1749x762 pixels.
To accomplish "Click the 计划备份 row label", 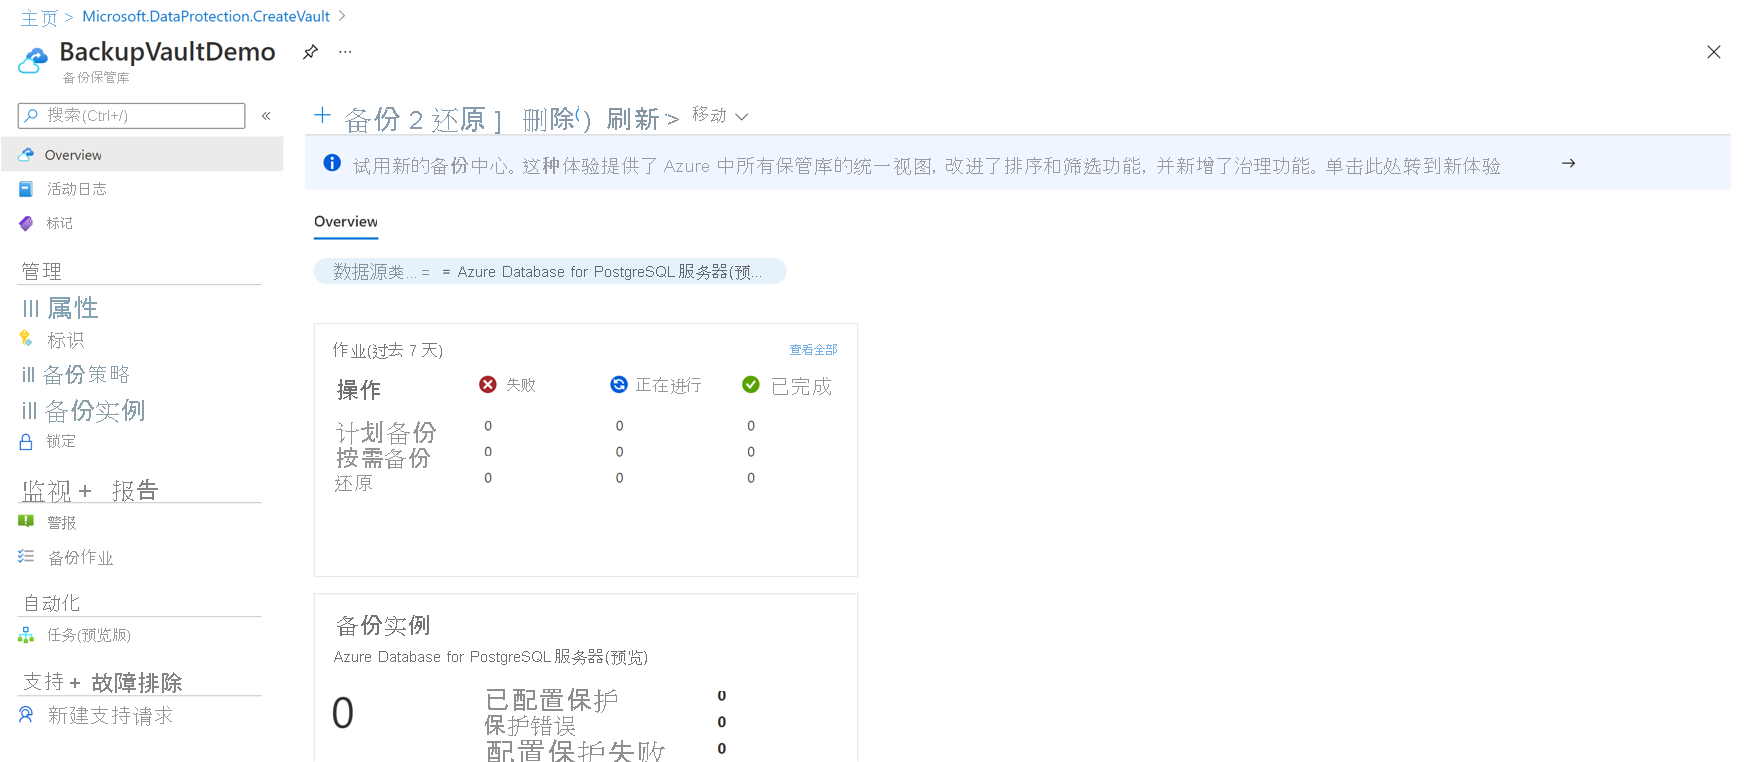I will coord(386,433).
